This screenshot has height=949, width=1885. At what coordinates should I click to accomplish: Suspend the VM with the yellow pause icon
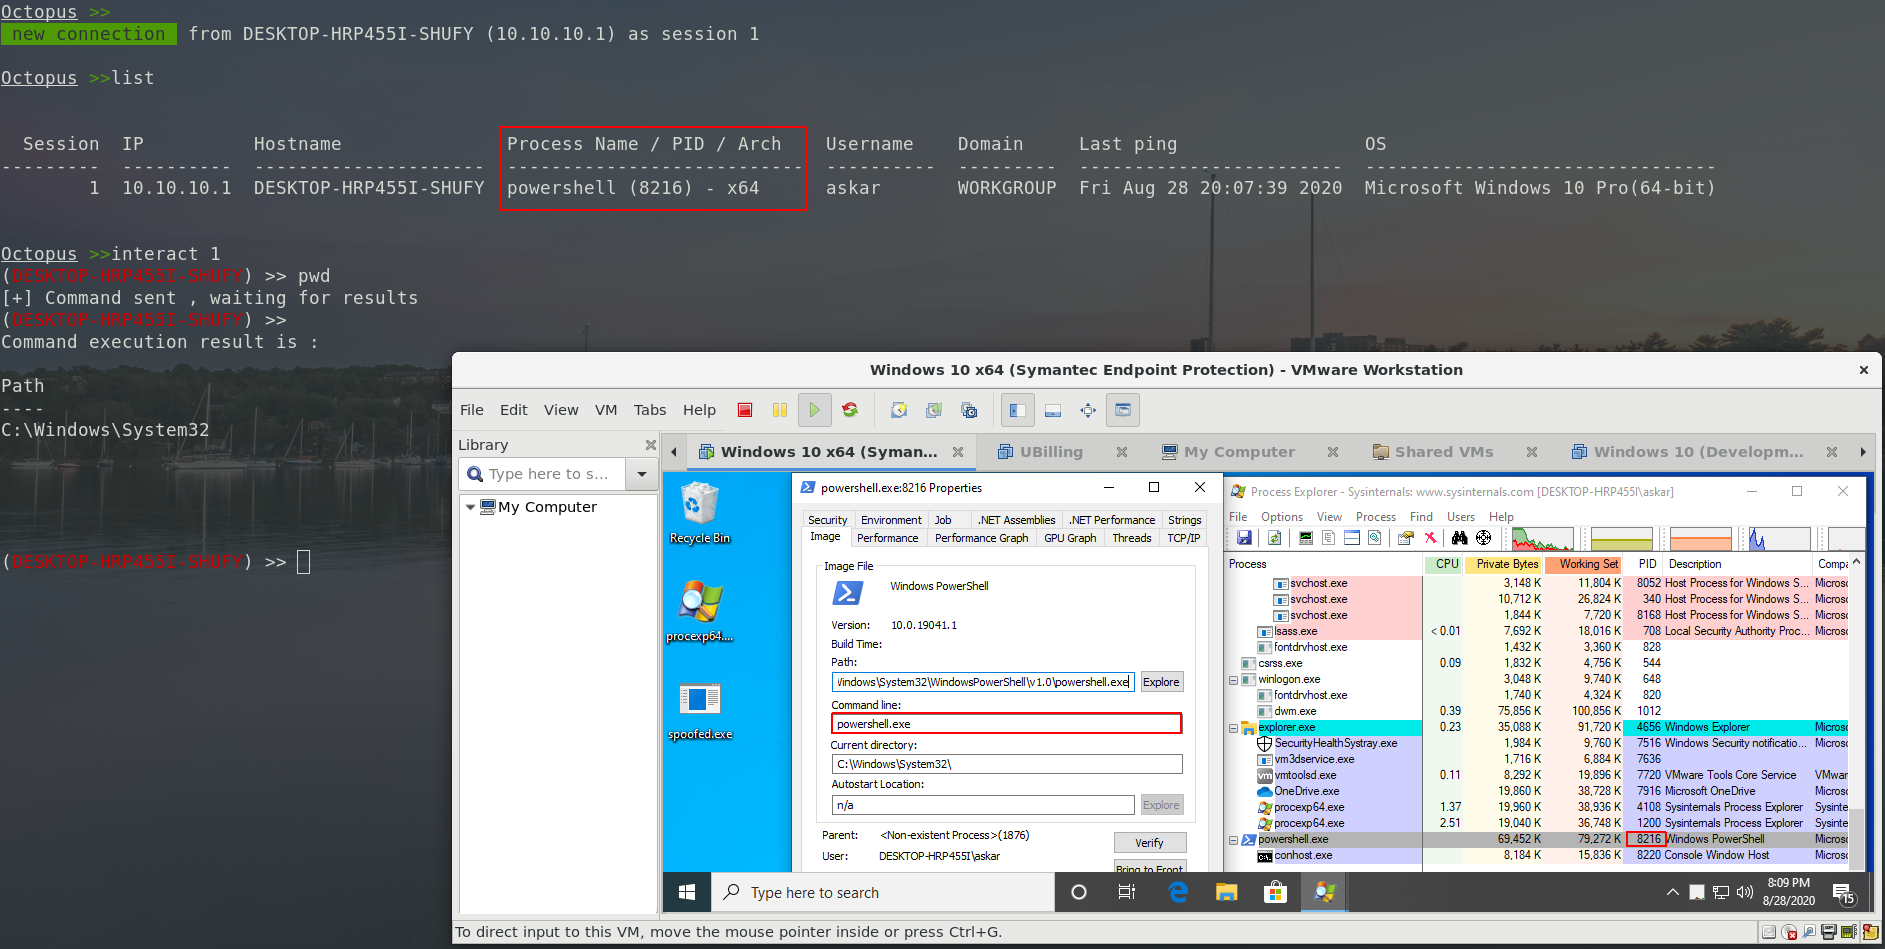pos(780,410)
